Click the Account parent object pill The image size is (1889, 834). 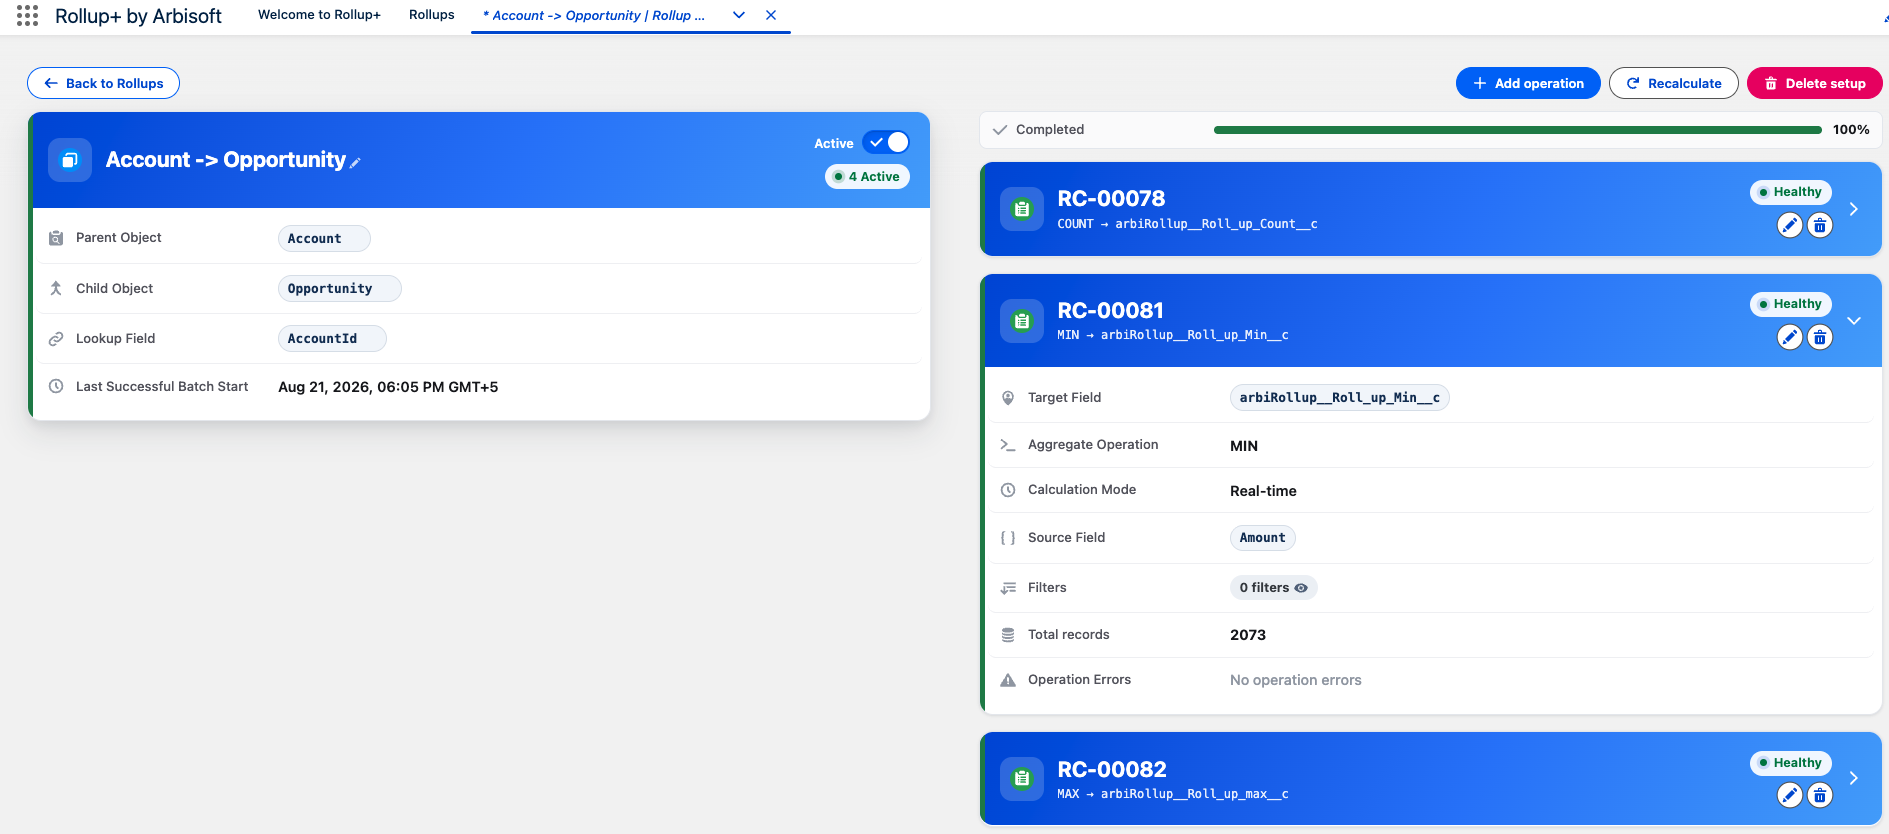coord(324,239)
